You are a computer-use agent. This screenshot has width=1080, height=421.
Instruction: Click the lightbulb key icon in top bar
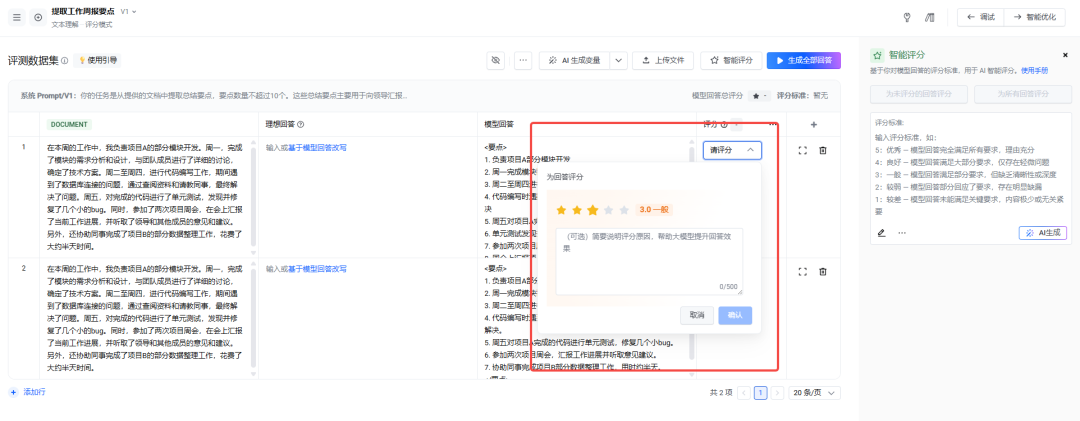pyautogui.click(x=907, y=18)
